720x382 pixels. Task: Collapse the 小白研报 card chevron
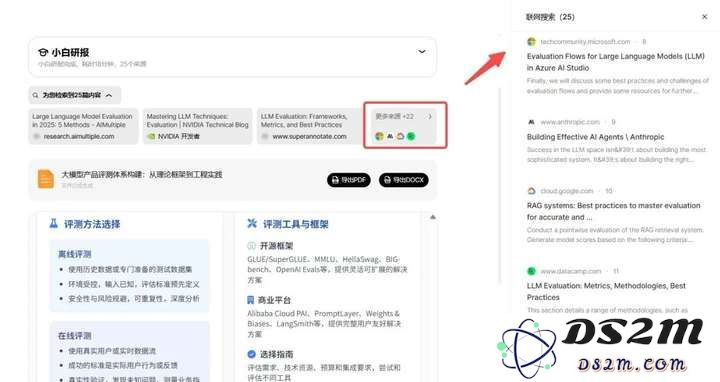click(x=422, y=51)
